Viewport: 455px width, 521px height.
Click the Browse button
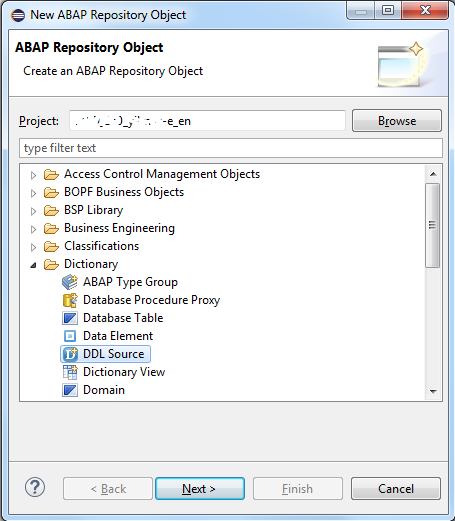coord(397,121)
